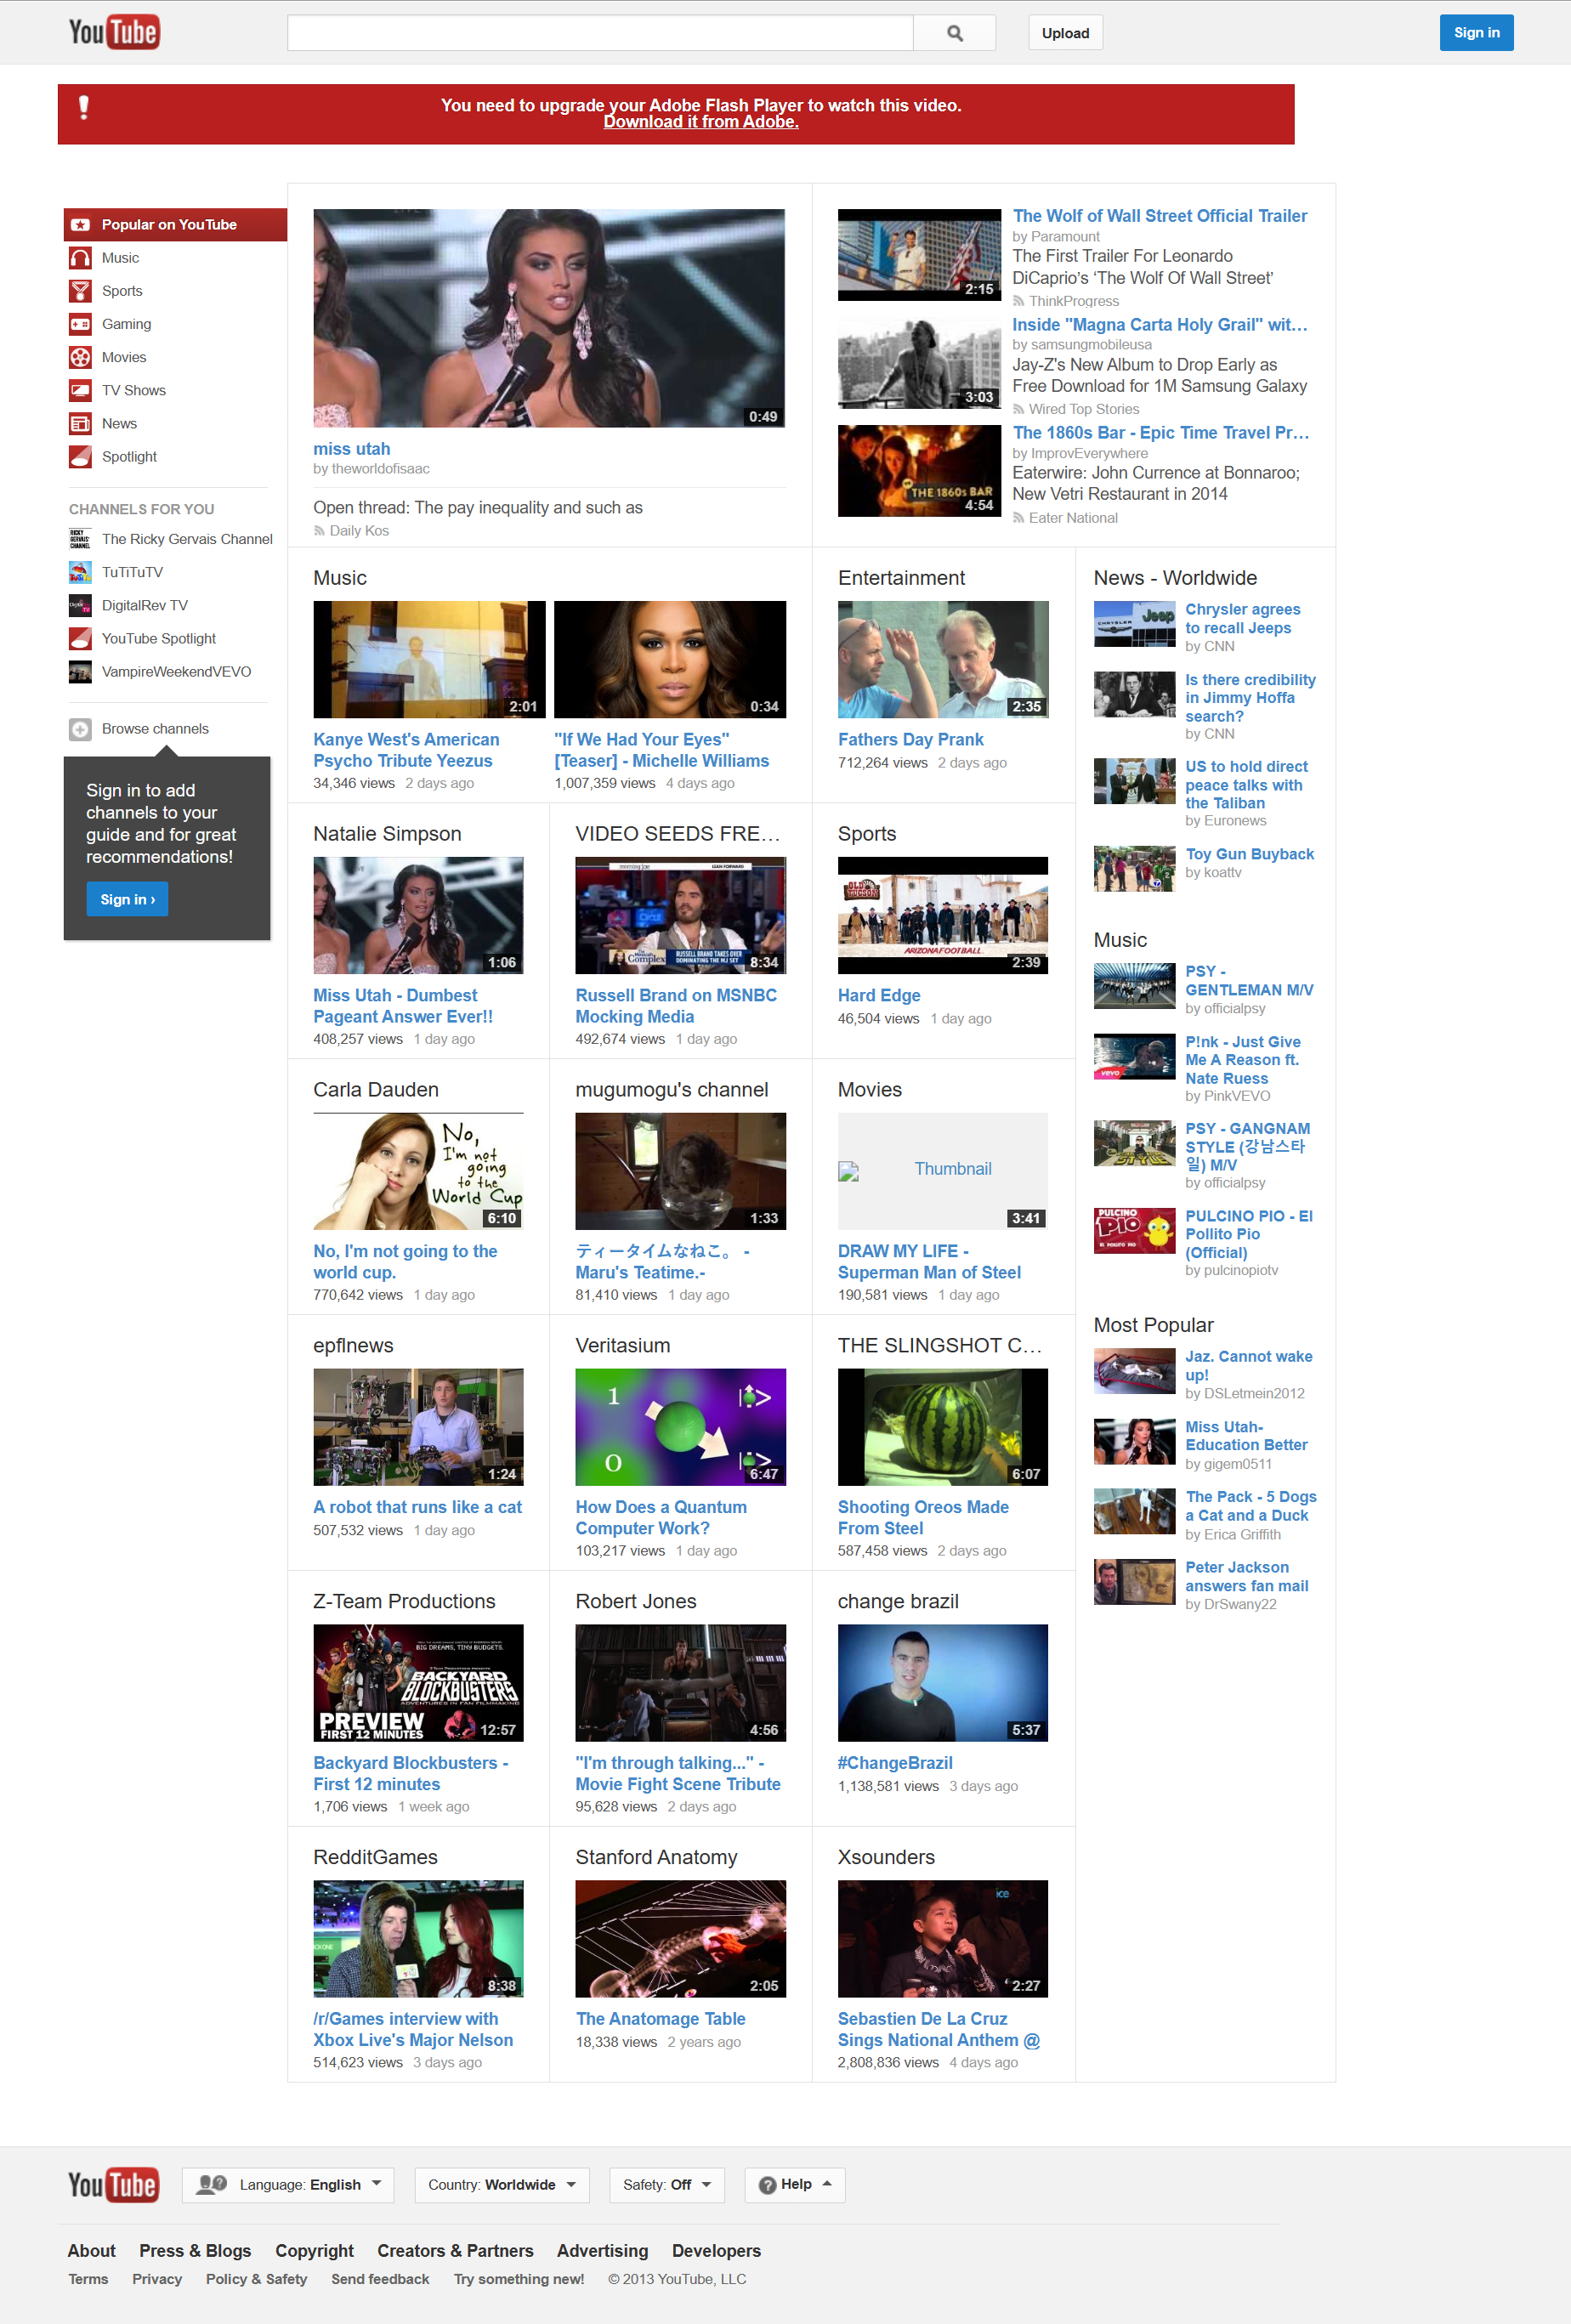The height and width of the screenshot is (2324, 1571).
Task: Click Sign in button in guide promo
Action: click(x=127, y=899)
